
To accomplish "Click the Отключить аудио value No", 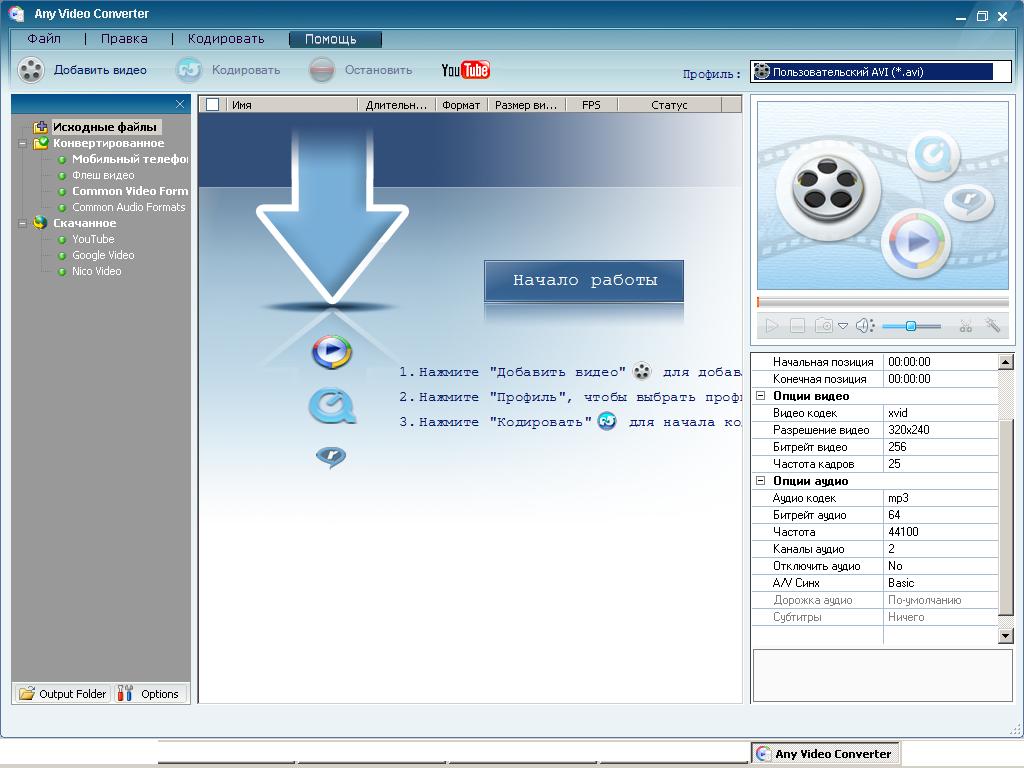I will (x=940, y=566).
